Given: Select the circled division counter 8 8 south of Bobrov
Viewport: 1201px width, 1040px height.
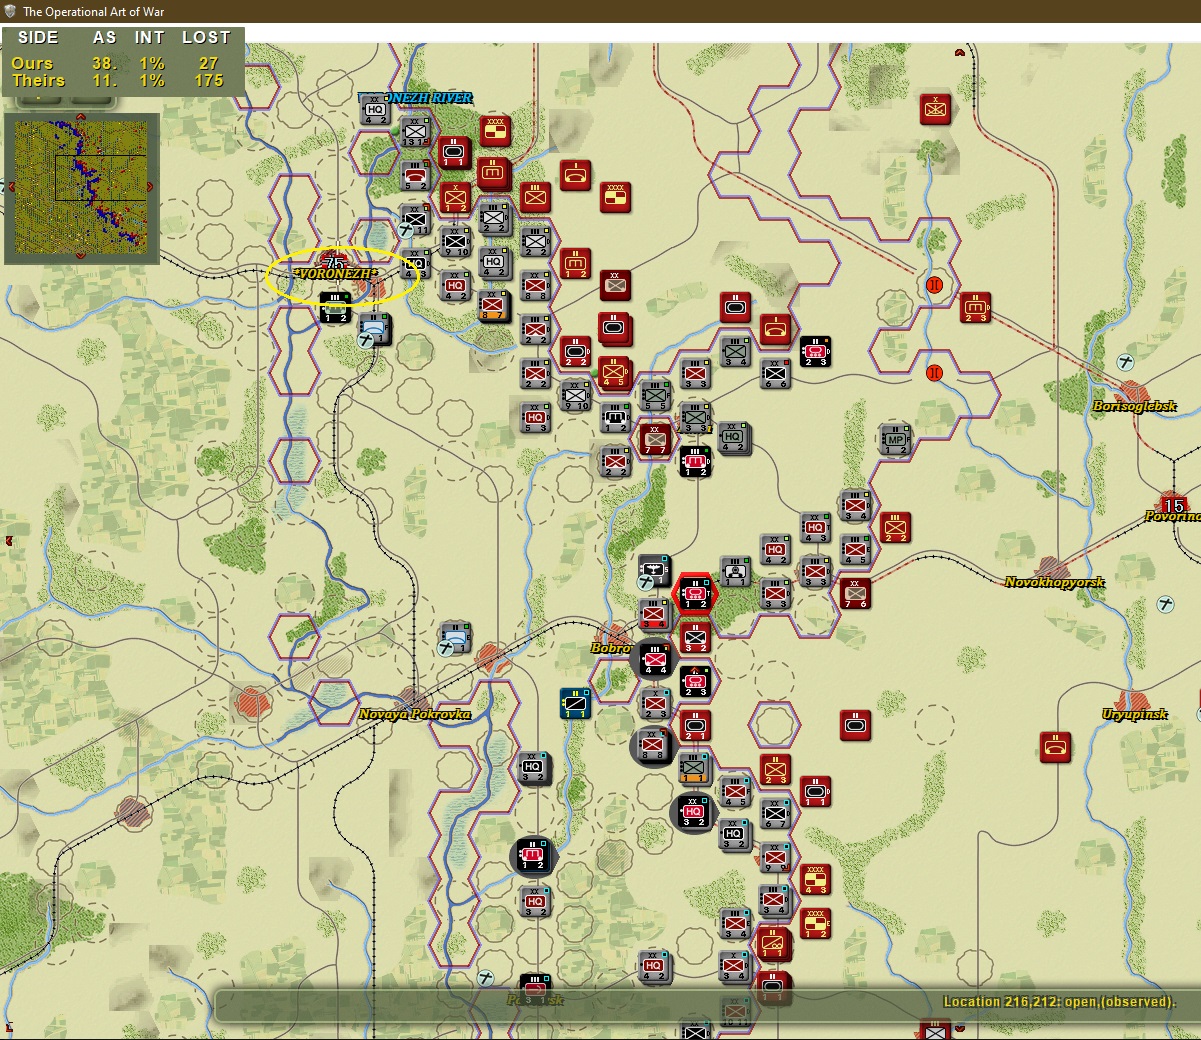Looking at the screenshot, I should tap(653, 746).
